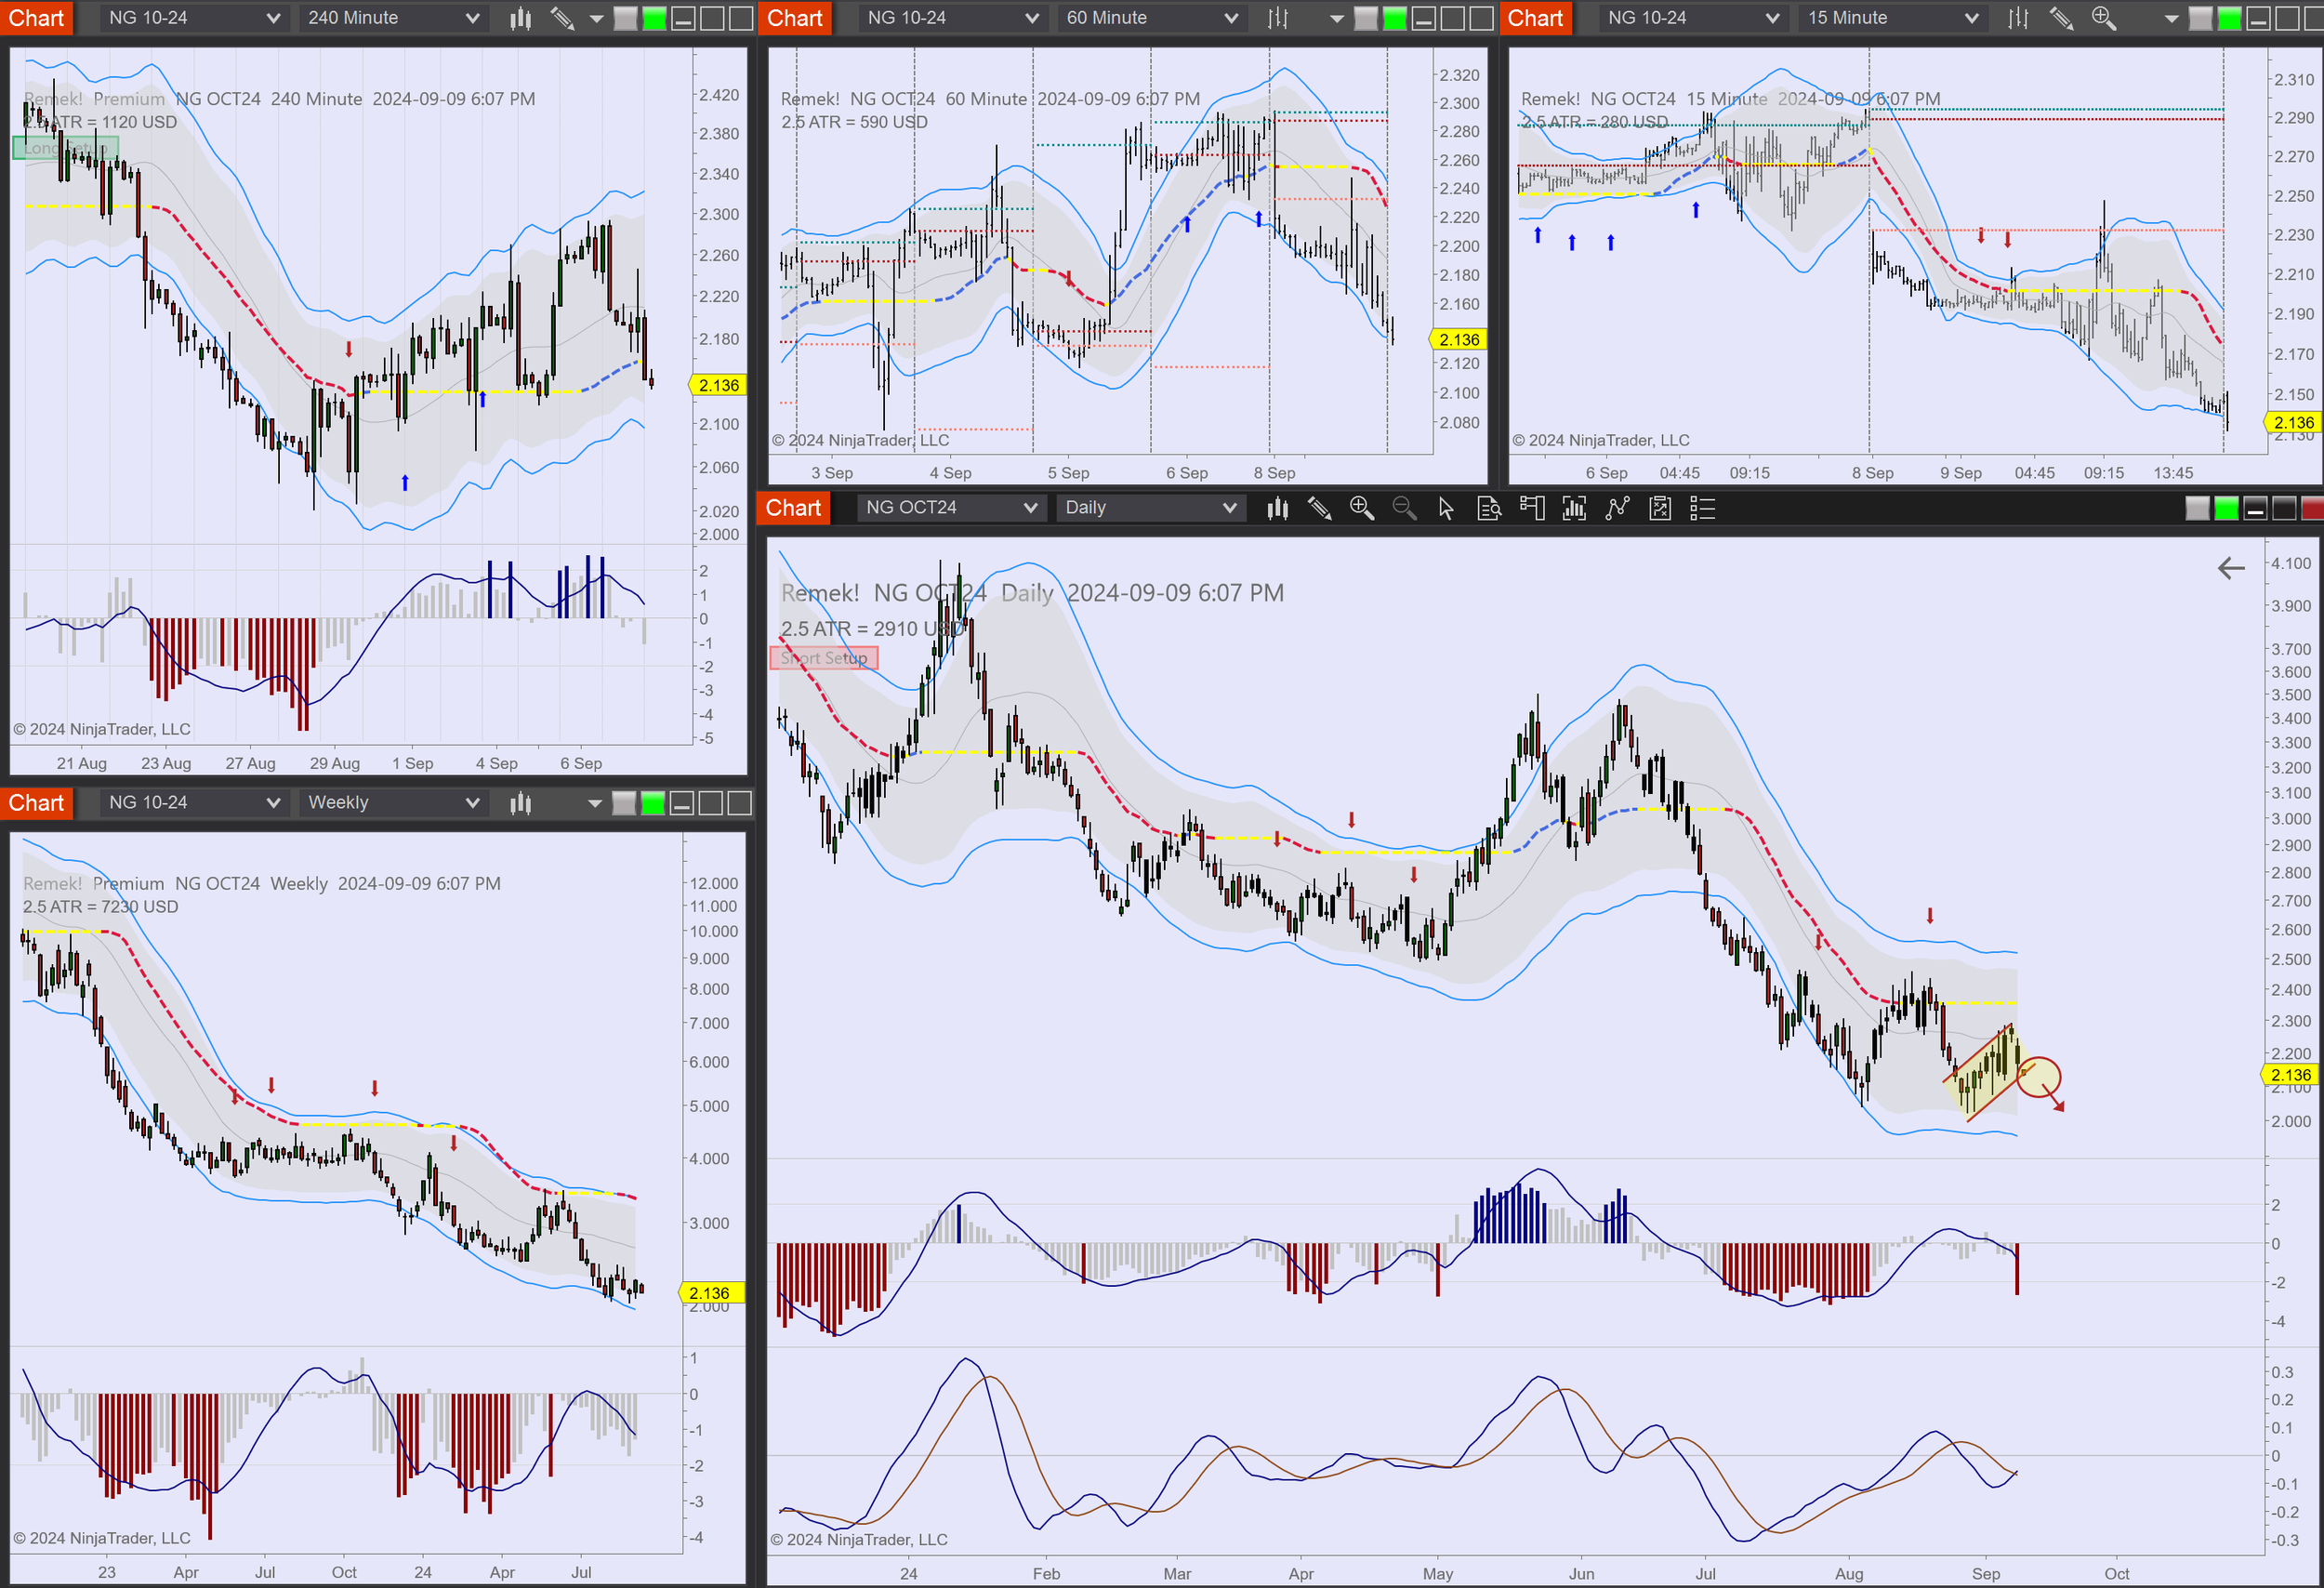Select Chart tab of 60 Minute window

pyautogui.click(x=795, y=18)
